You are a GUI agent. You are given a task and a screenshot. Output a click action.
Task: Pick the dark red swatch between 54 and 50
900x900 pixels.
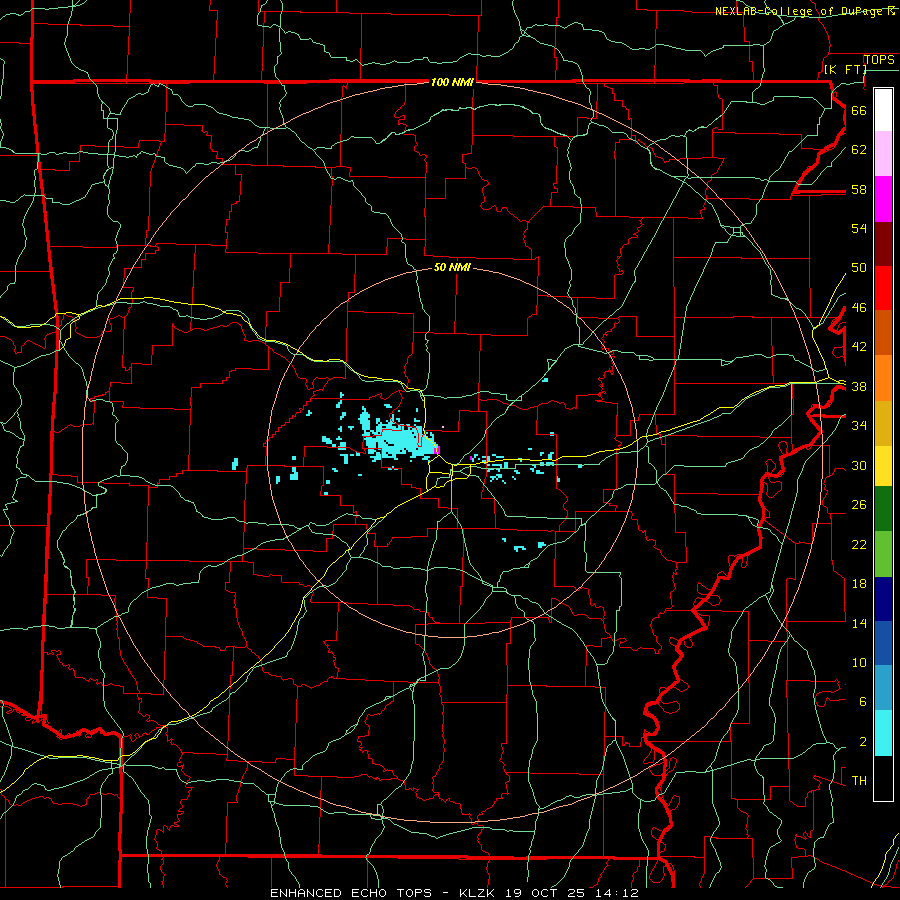click(x=883, y=244)
